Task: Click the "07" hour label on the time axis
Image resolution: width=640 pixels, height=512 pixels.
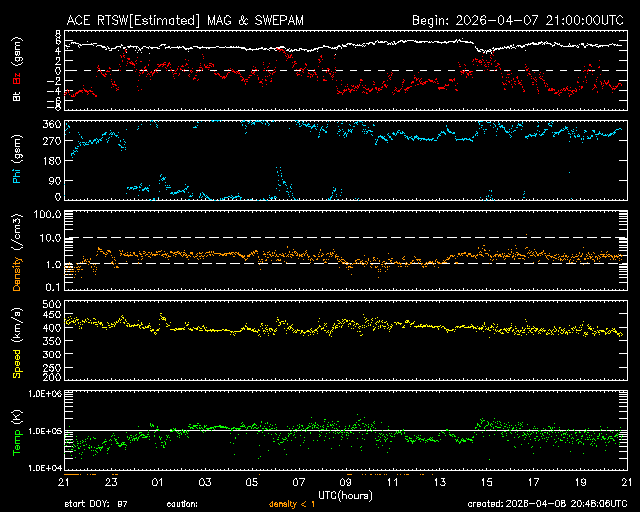Action: point(299,483)
